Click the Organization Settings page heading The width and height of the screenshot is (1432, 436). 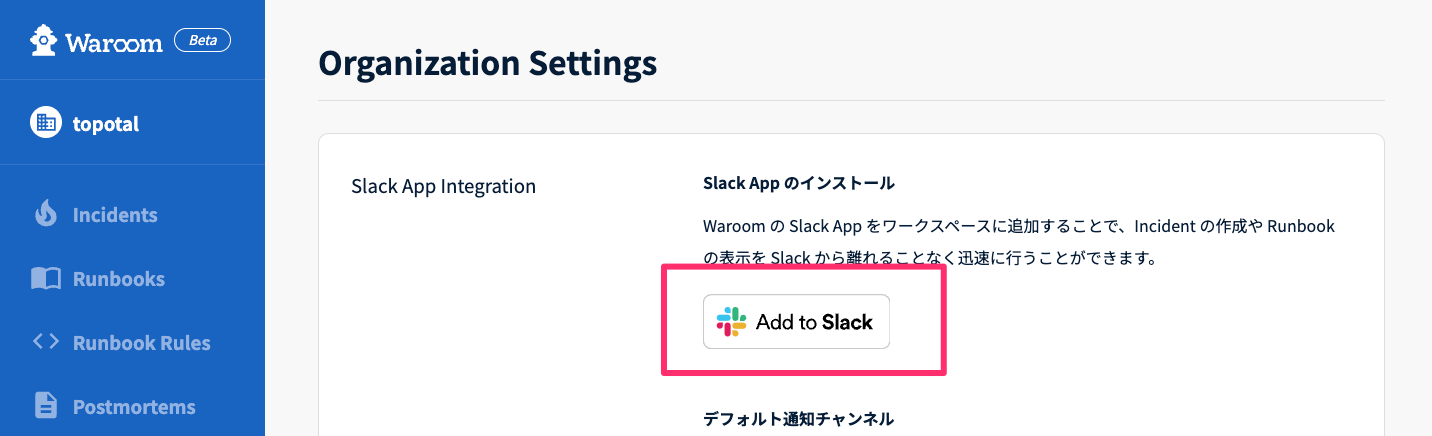pos(487,63)
